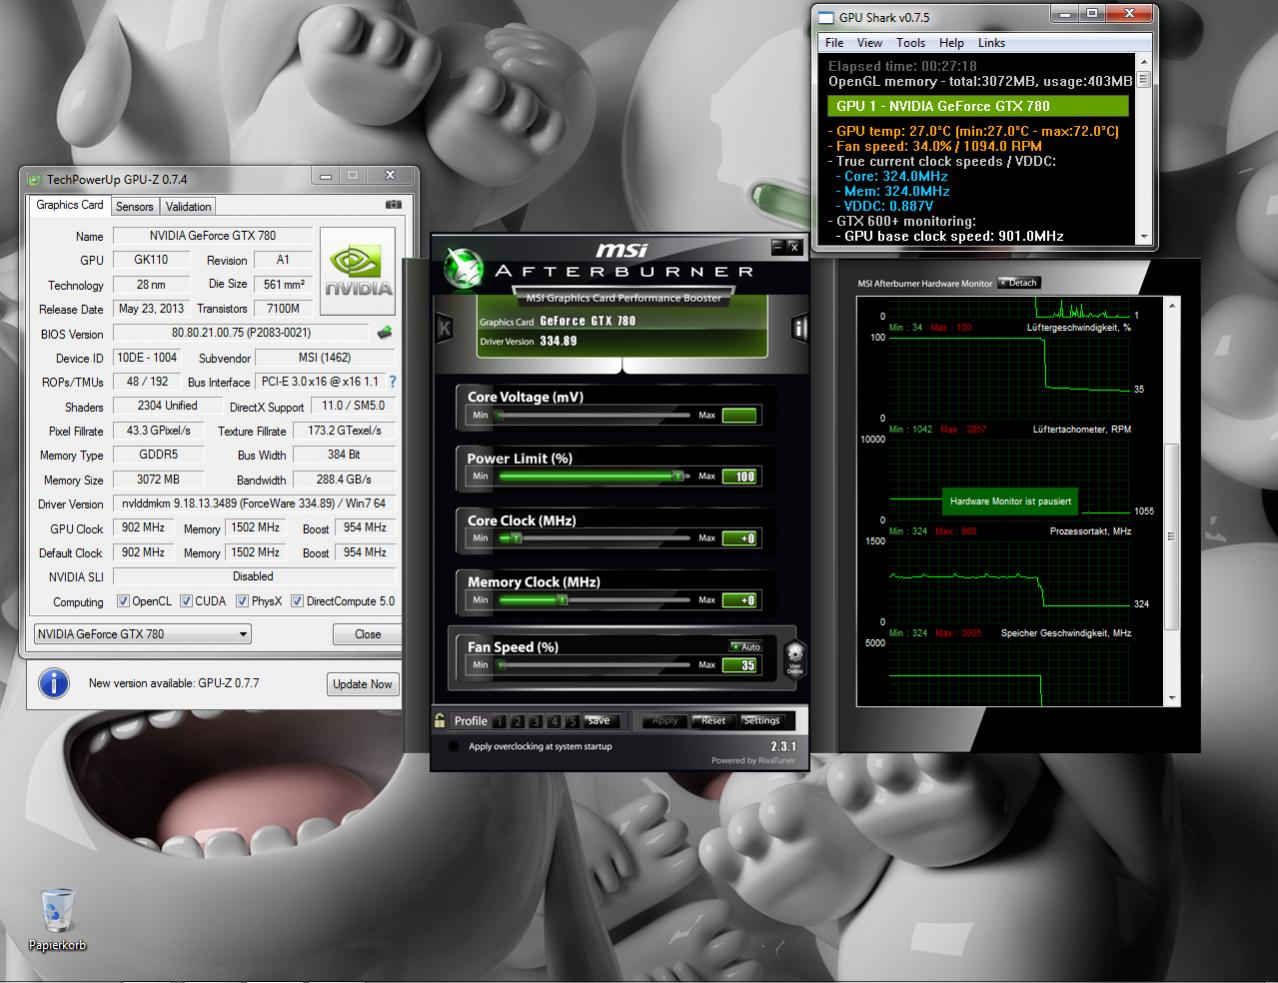Click the Close button in GPU-Z
Screen dimensions: 1278x983
tap(367, 634)
